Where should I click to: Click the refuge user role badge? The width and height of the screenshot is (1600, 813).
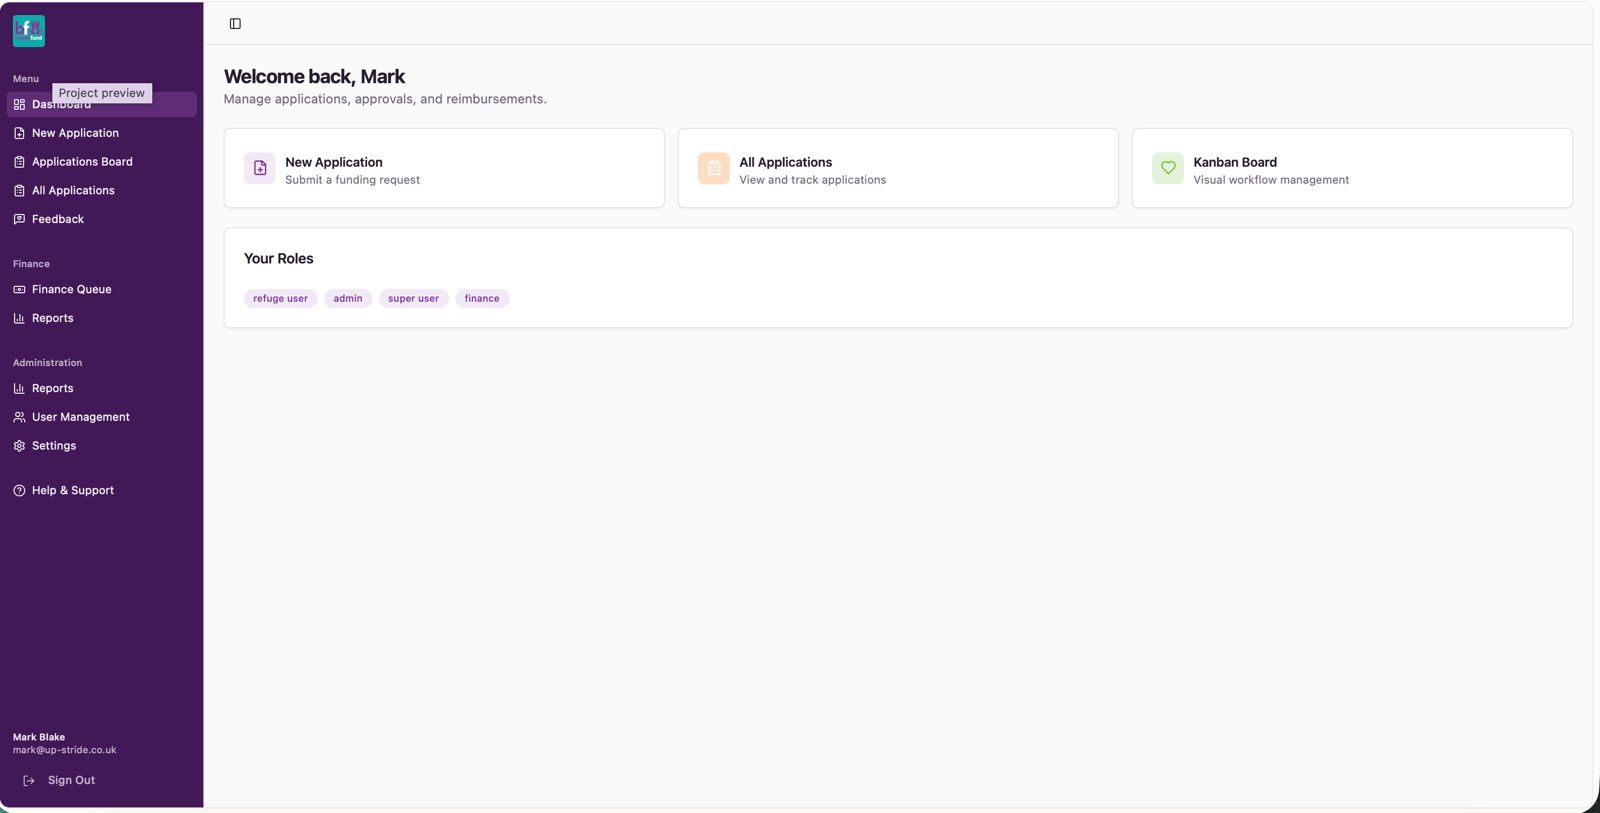pos(281,299)
